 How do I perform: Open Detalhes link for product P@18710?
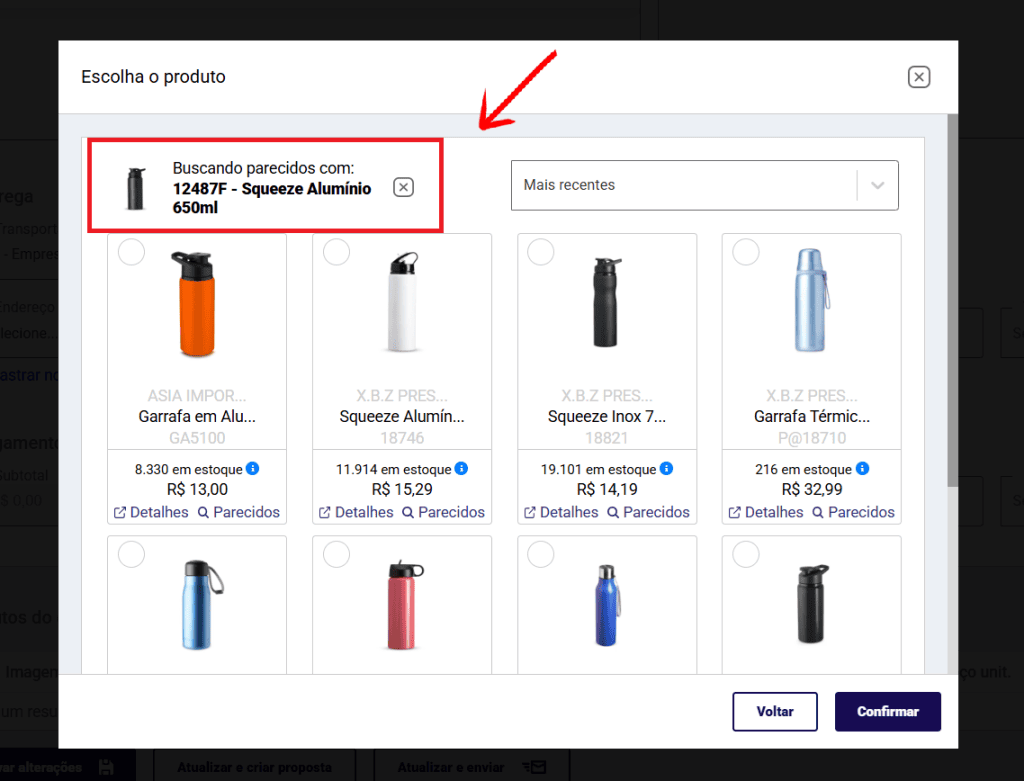[766, 513]
